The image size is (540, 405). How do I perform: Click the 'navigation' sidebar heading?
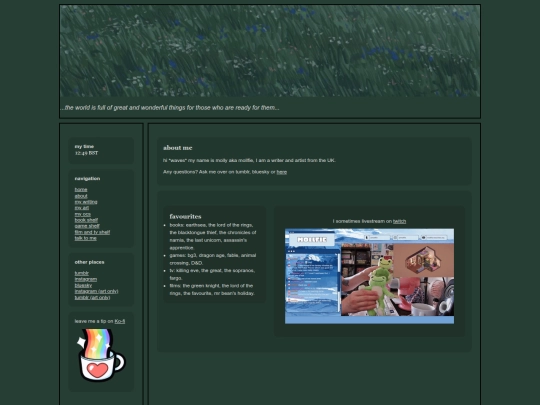pyautogui.click(x=87, y=178)
